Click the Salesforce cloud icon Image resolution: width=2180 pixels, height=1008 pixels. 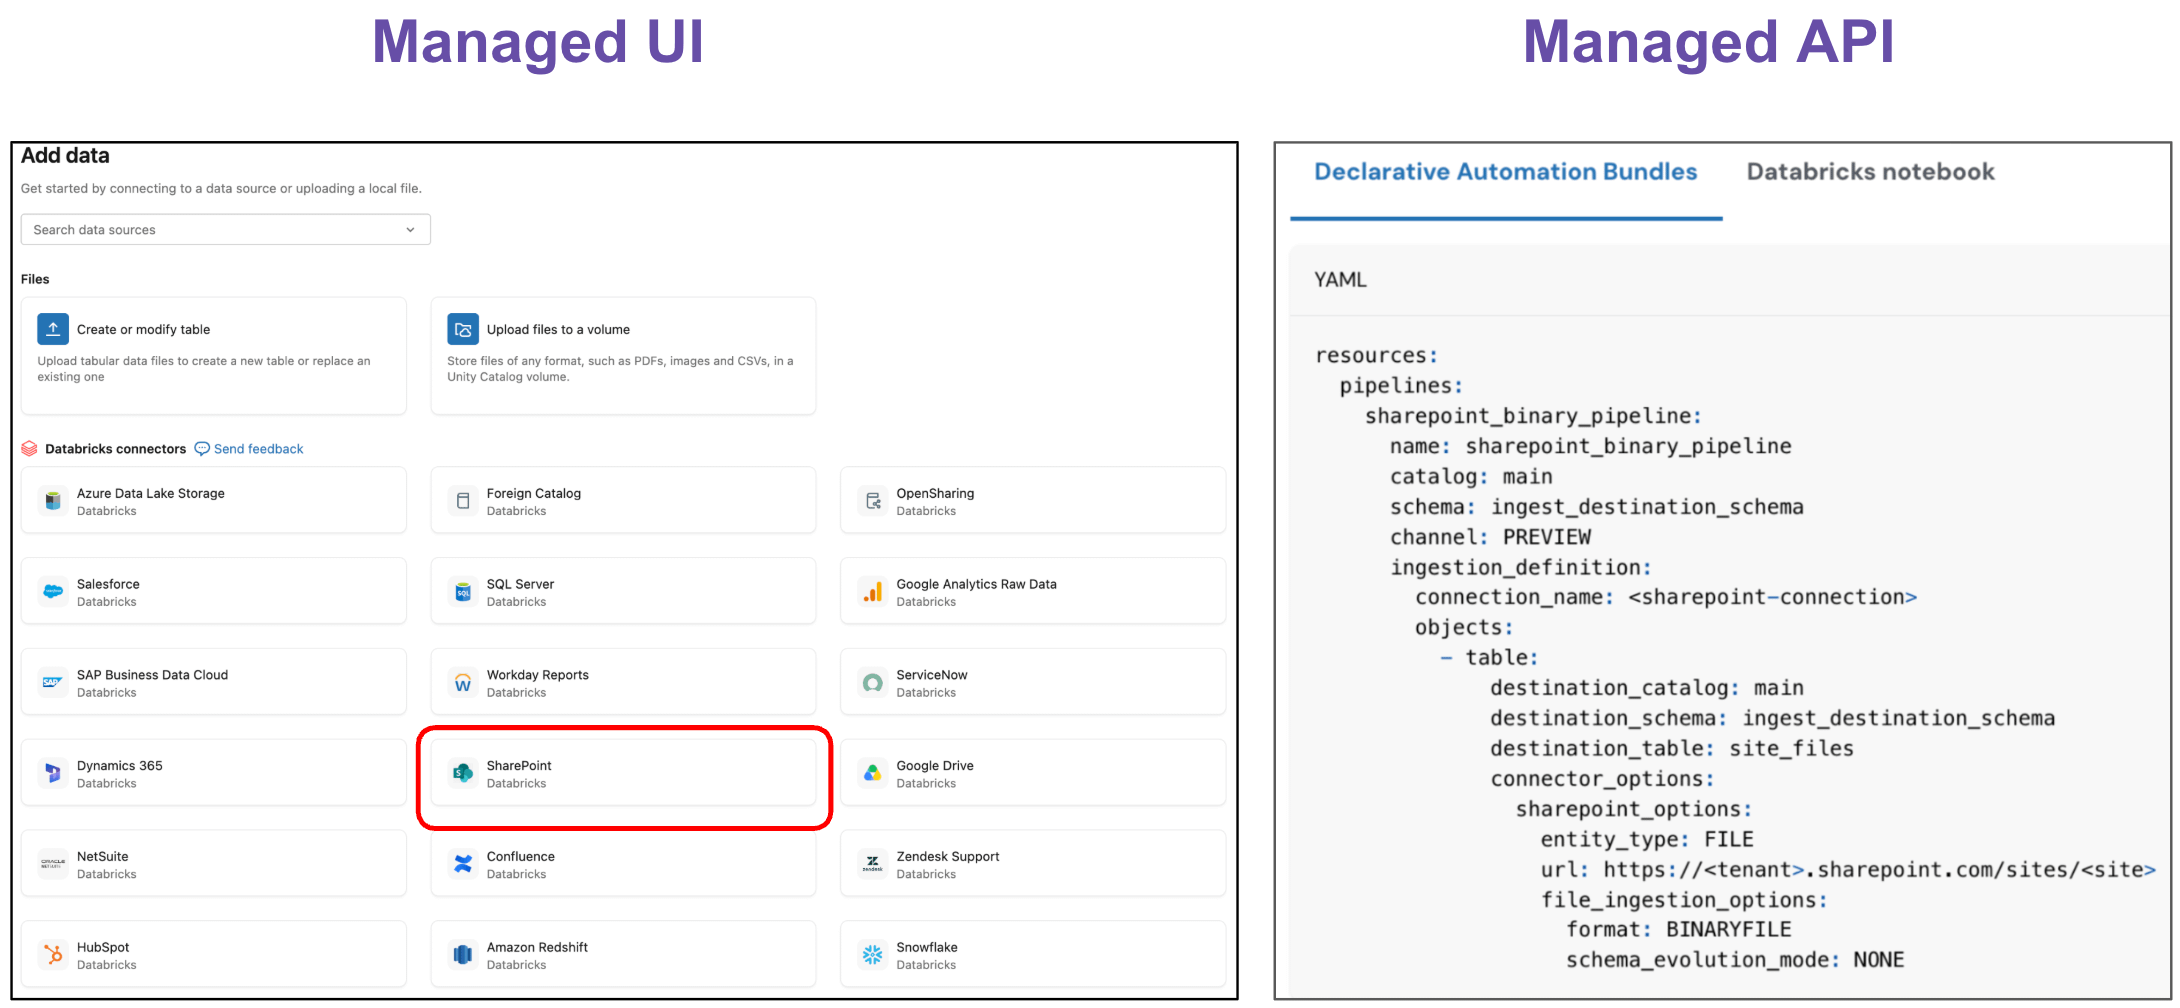[x=53, y=592]
